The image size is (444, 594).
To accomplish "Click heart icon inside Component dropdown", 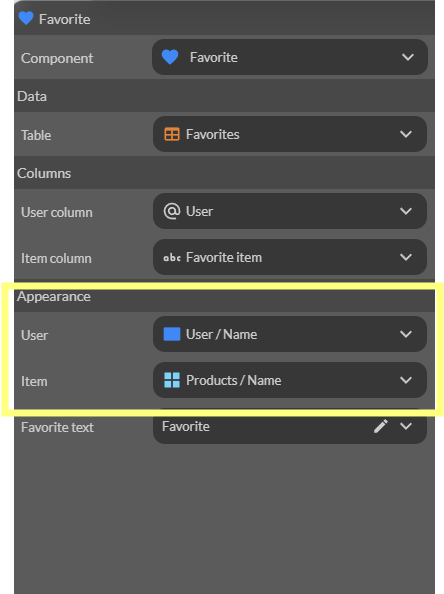I will point(170,57).
